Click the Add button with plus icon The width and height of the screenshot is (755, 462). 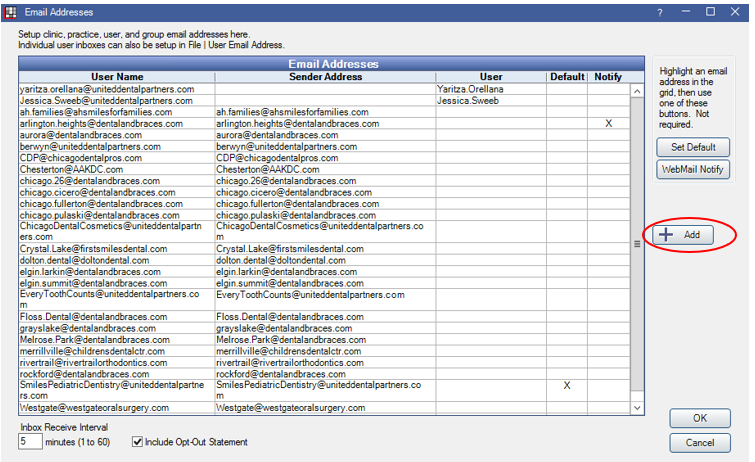click(683, 235)
